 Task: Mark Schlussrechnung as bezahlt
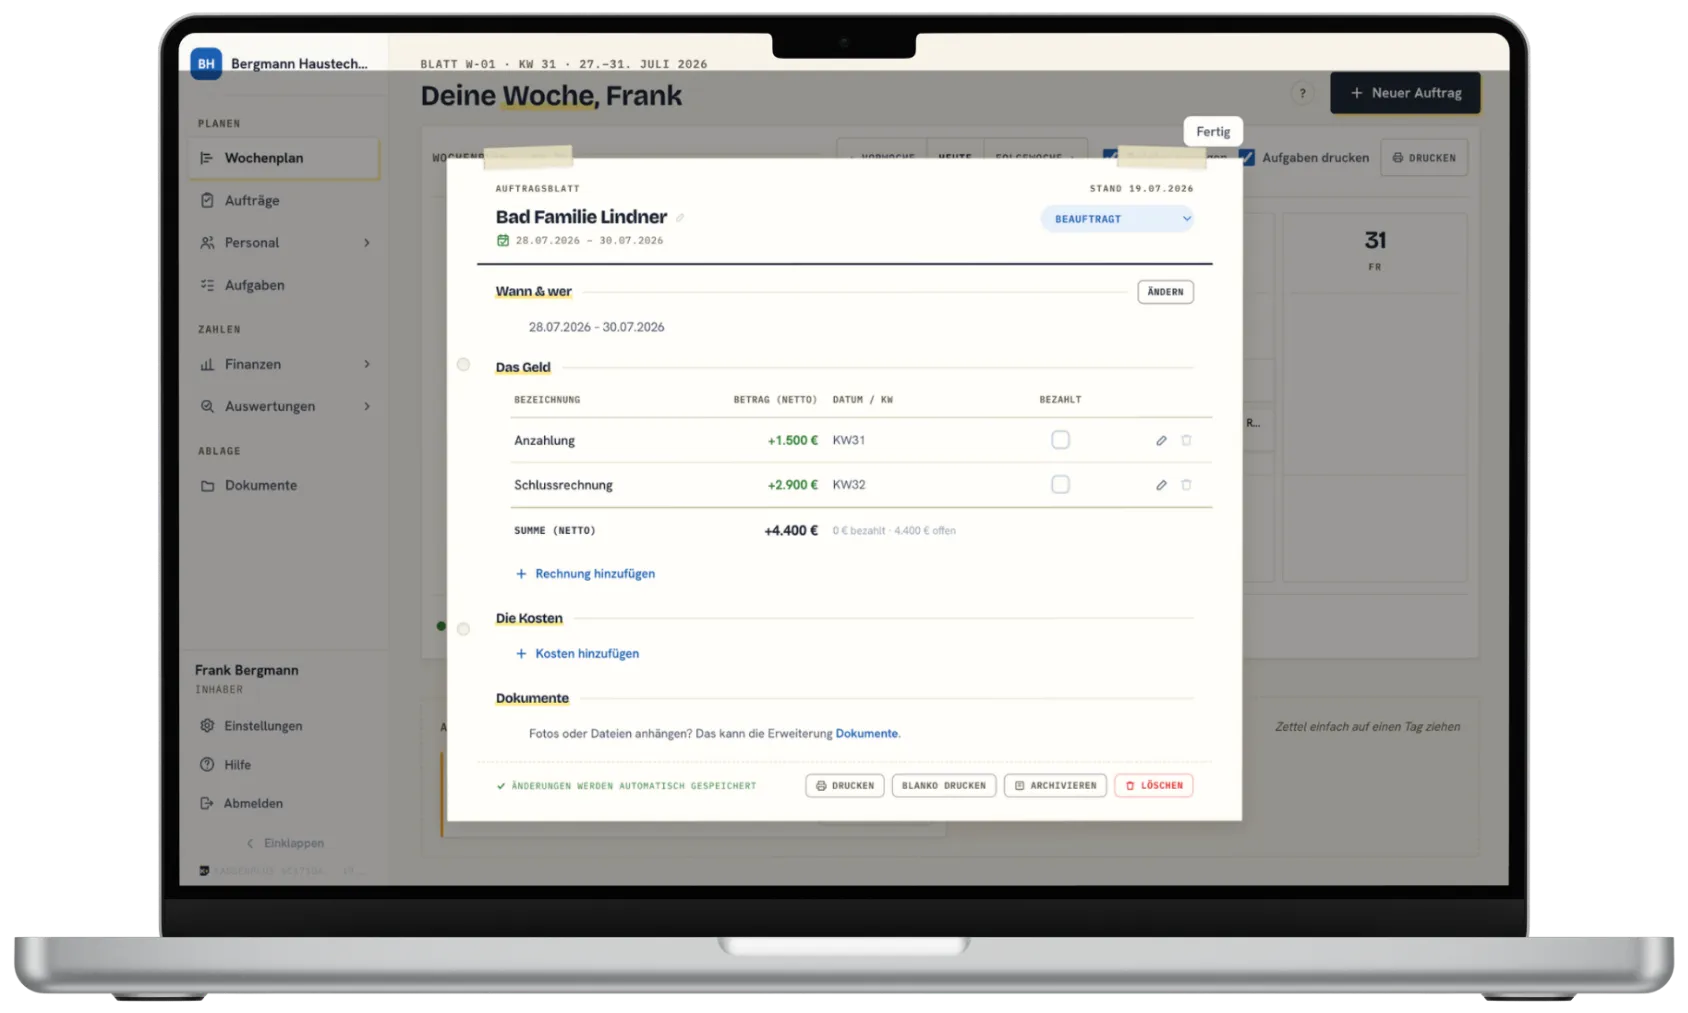tap(1060, 485)
